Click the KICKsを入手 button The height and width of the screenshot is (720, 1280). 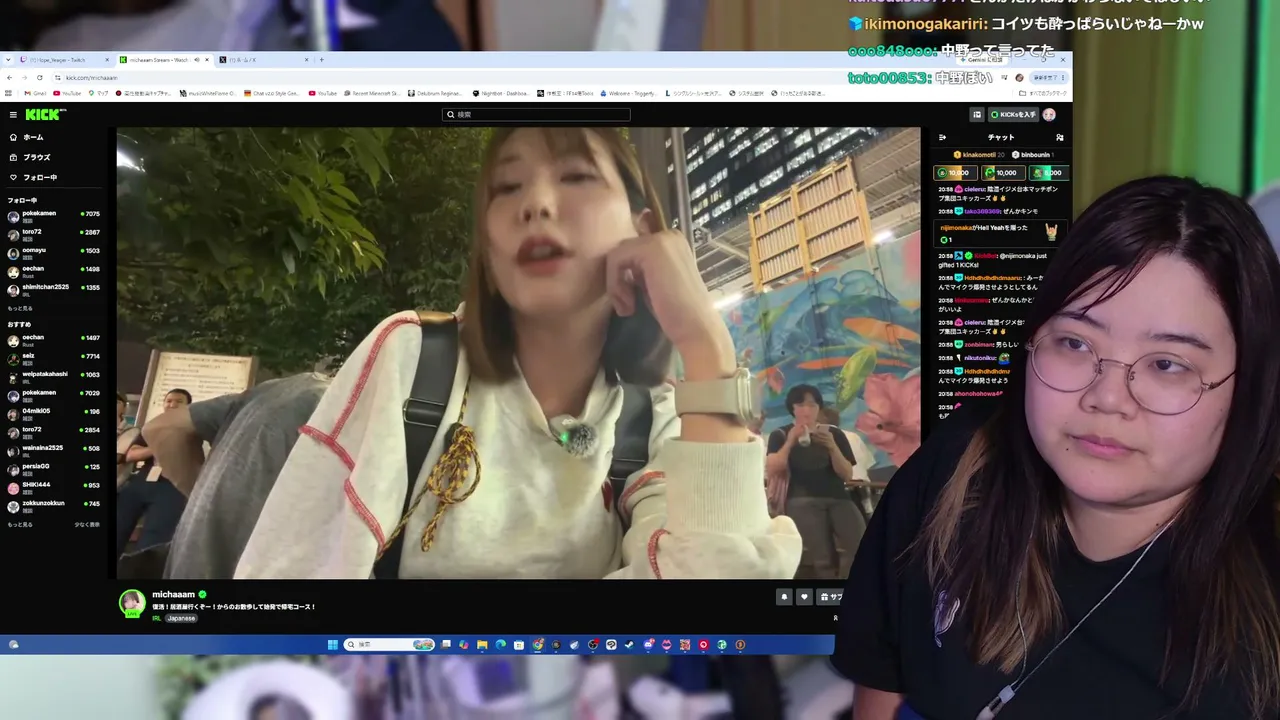tap(1013, 115)
